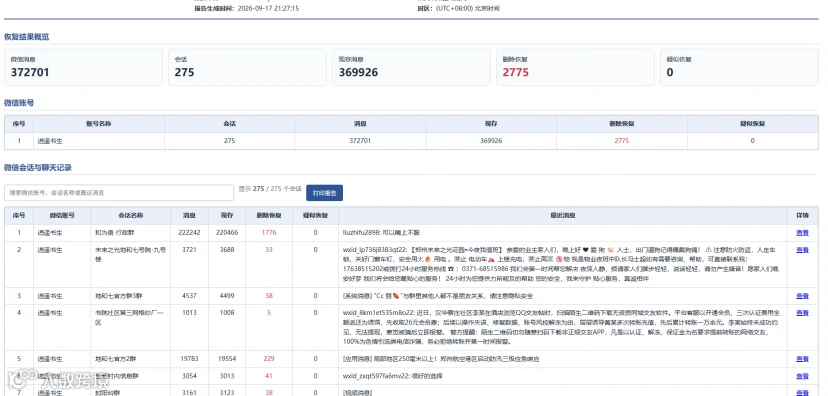Click the 账号名称 column header
The image size is (828, 396).
coord(99,124)
